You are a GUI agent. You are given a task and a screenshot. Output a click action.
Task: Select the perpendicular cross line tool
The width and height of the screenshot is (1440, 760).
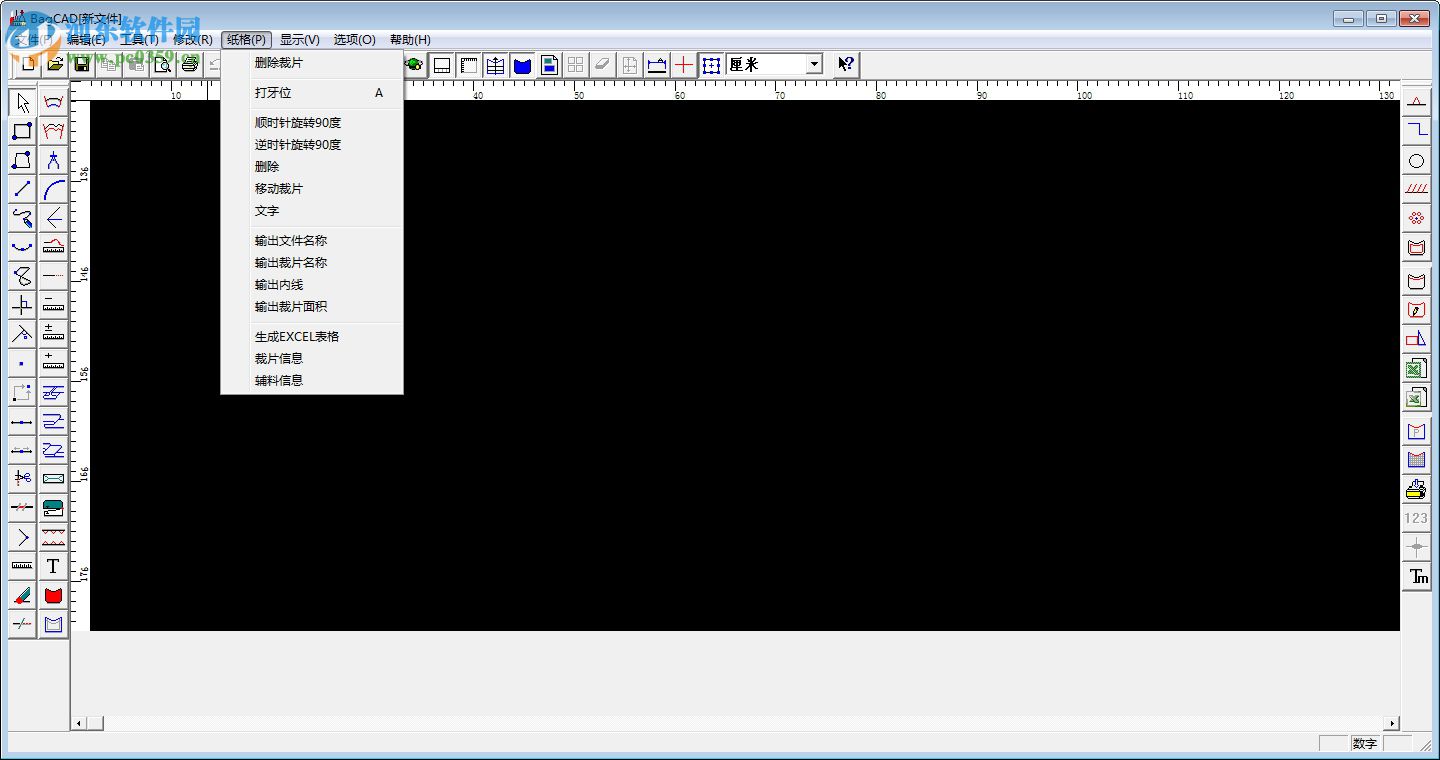pos(22,305)
